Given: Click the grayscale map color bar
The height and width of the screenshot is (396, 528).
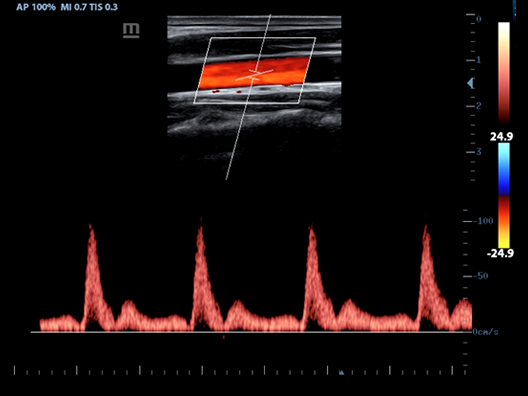Looking at the screenshot, I should [x=504, y=72].
